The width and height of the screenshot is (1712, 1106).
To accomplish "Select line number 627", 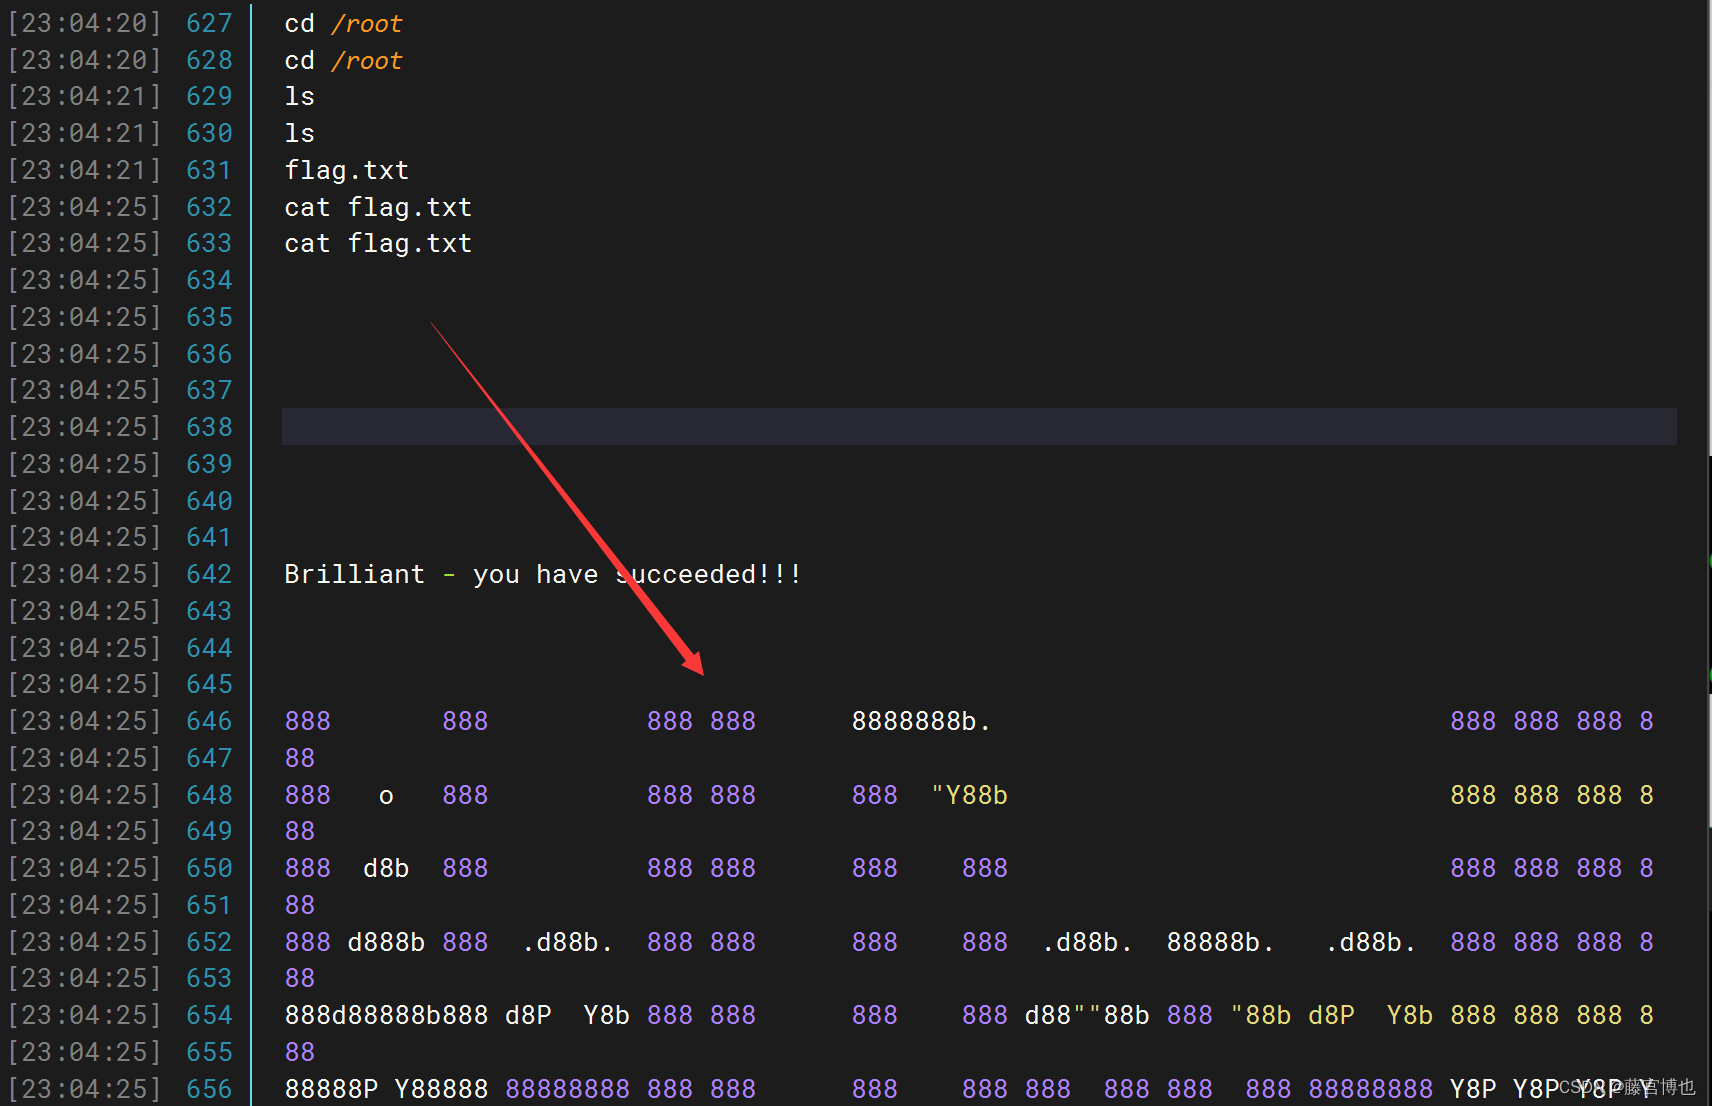I will click(x=209, y=23).
